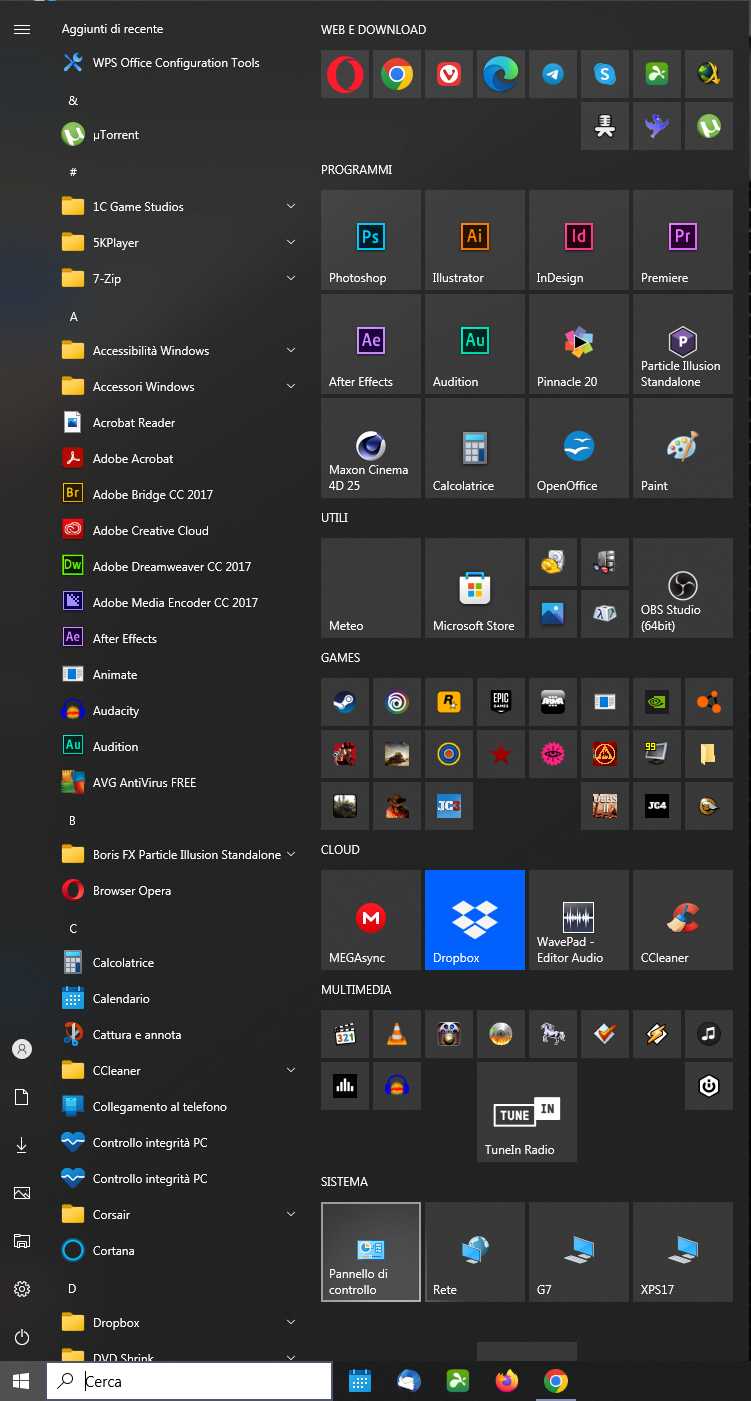The width and height of the screenshot is (751, 1401).
Task: Open the Microsoft Store tile
Action: coord(475,588)
